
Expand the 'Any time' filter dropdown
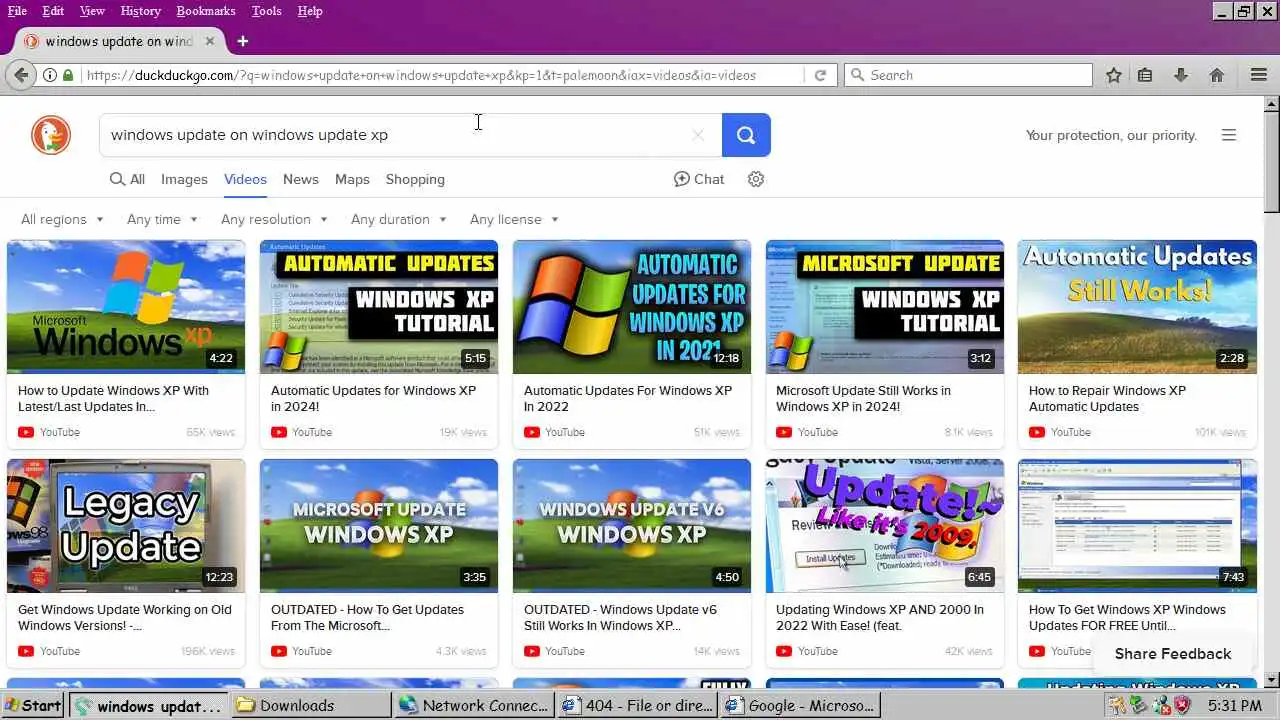pyautogui.click(x=162, y=219)
